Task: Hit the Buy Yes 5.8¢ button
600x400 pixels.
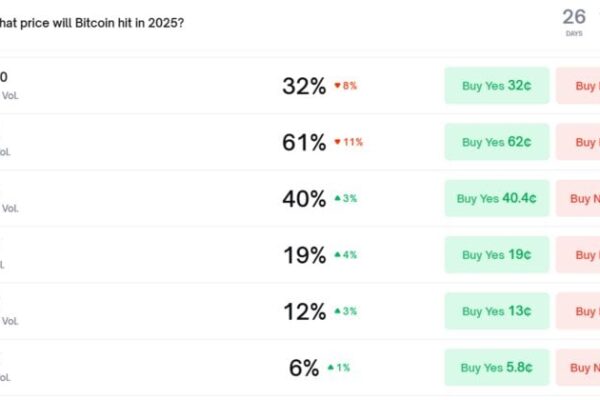Action: 496,368
